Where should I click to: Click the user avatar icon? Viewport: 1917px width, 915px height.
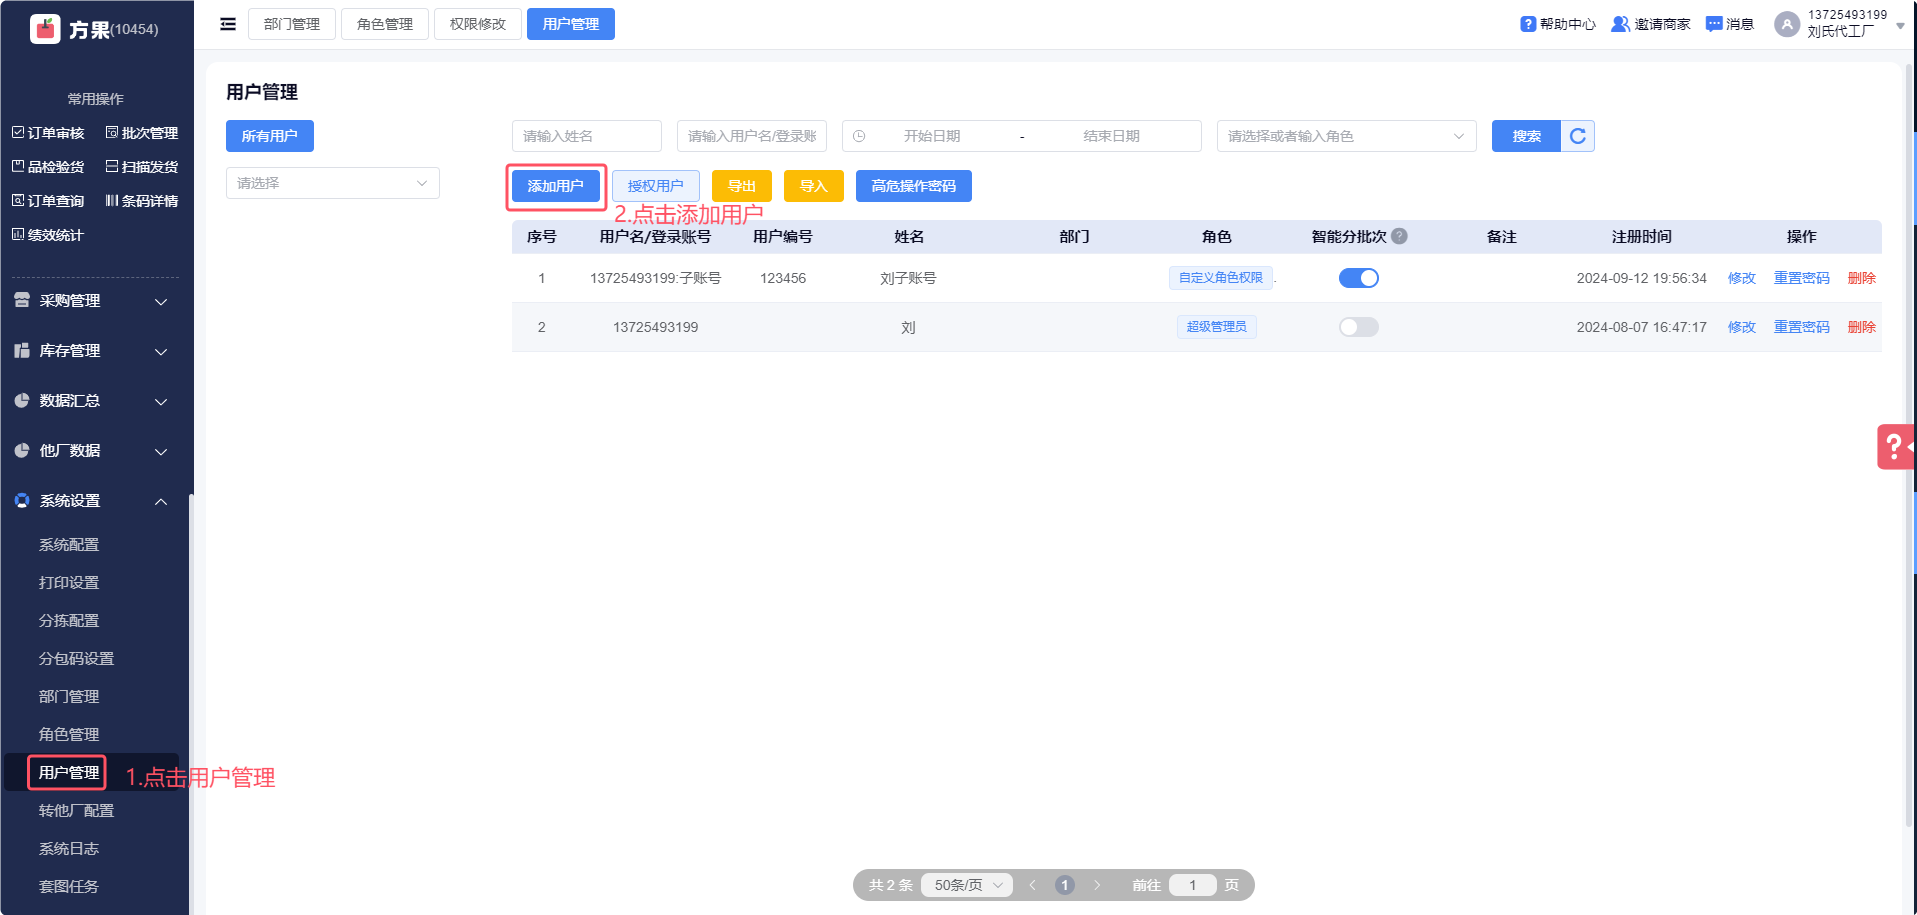tap(1786, 24)
